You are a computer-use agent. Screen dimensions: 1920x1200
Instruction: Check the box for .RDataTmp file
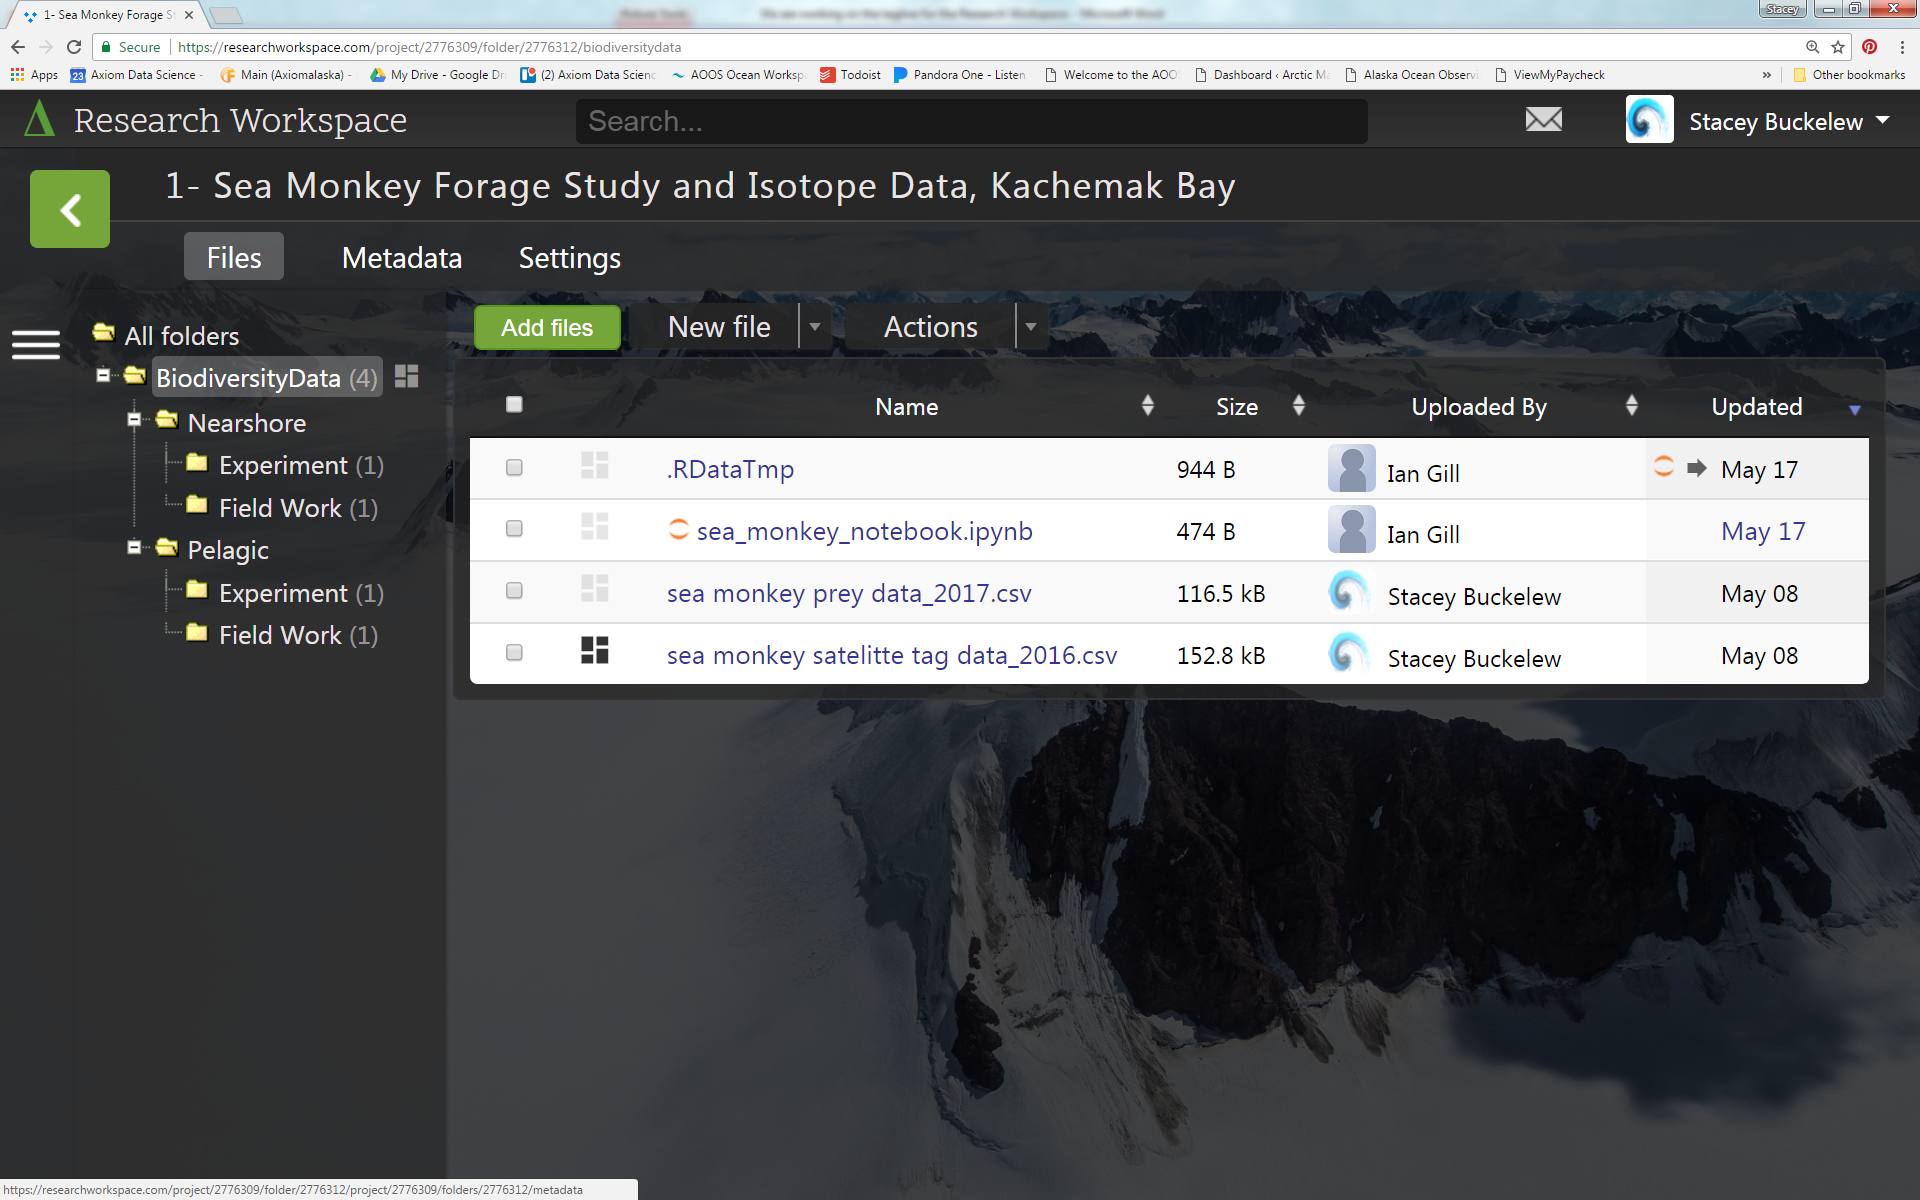coord(514,468)
